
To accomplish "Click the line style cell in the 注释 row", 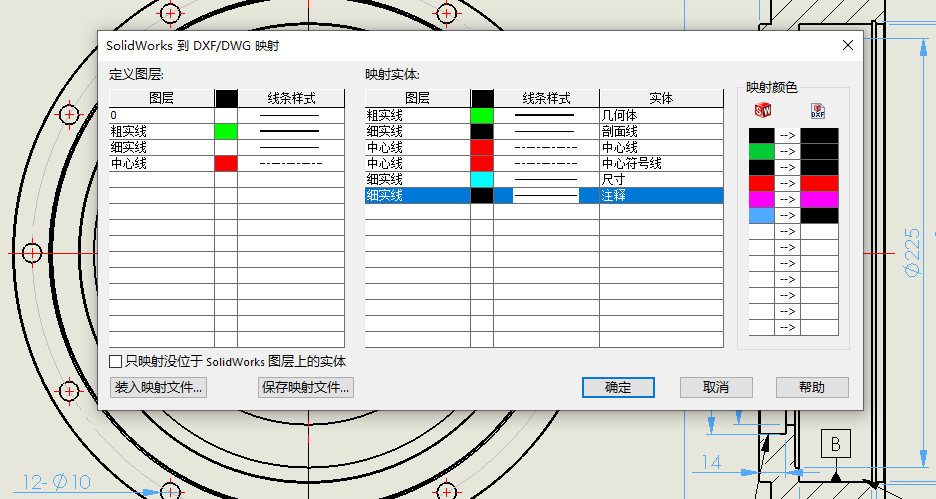I will pyautogui.click(x=546, y=195).
